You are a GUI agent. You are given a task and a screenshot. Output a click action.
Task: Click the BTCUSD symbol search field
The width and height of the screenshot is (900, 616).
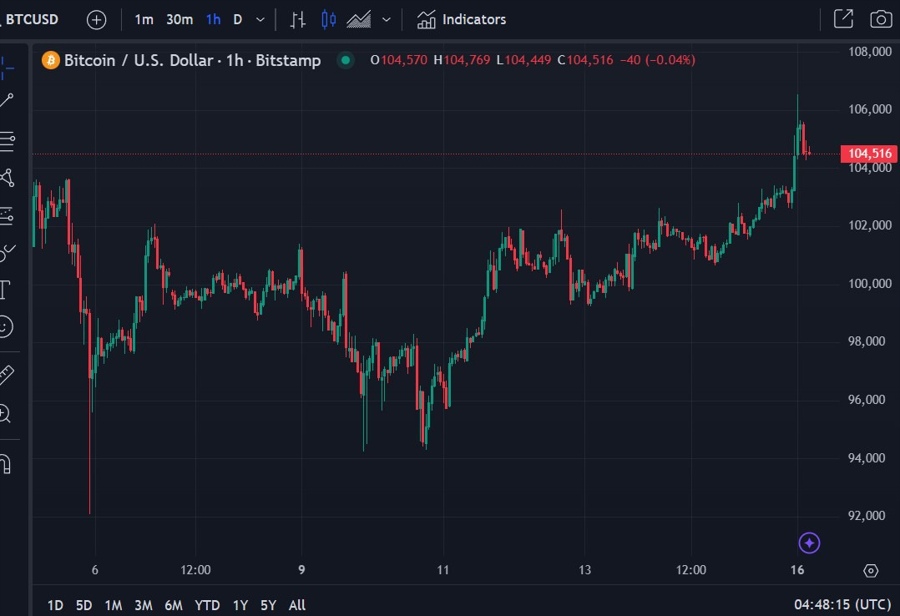coord(32,20)
